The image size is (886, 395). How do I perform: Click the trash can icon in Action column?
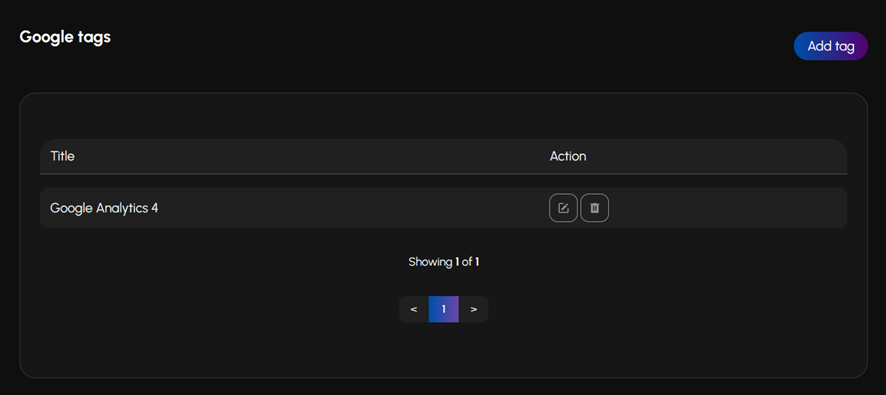(x=594, y=208)
